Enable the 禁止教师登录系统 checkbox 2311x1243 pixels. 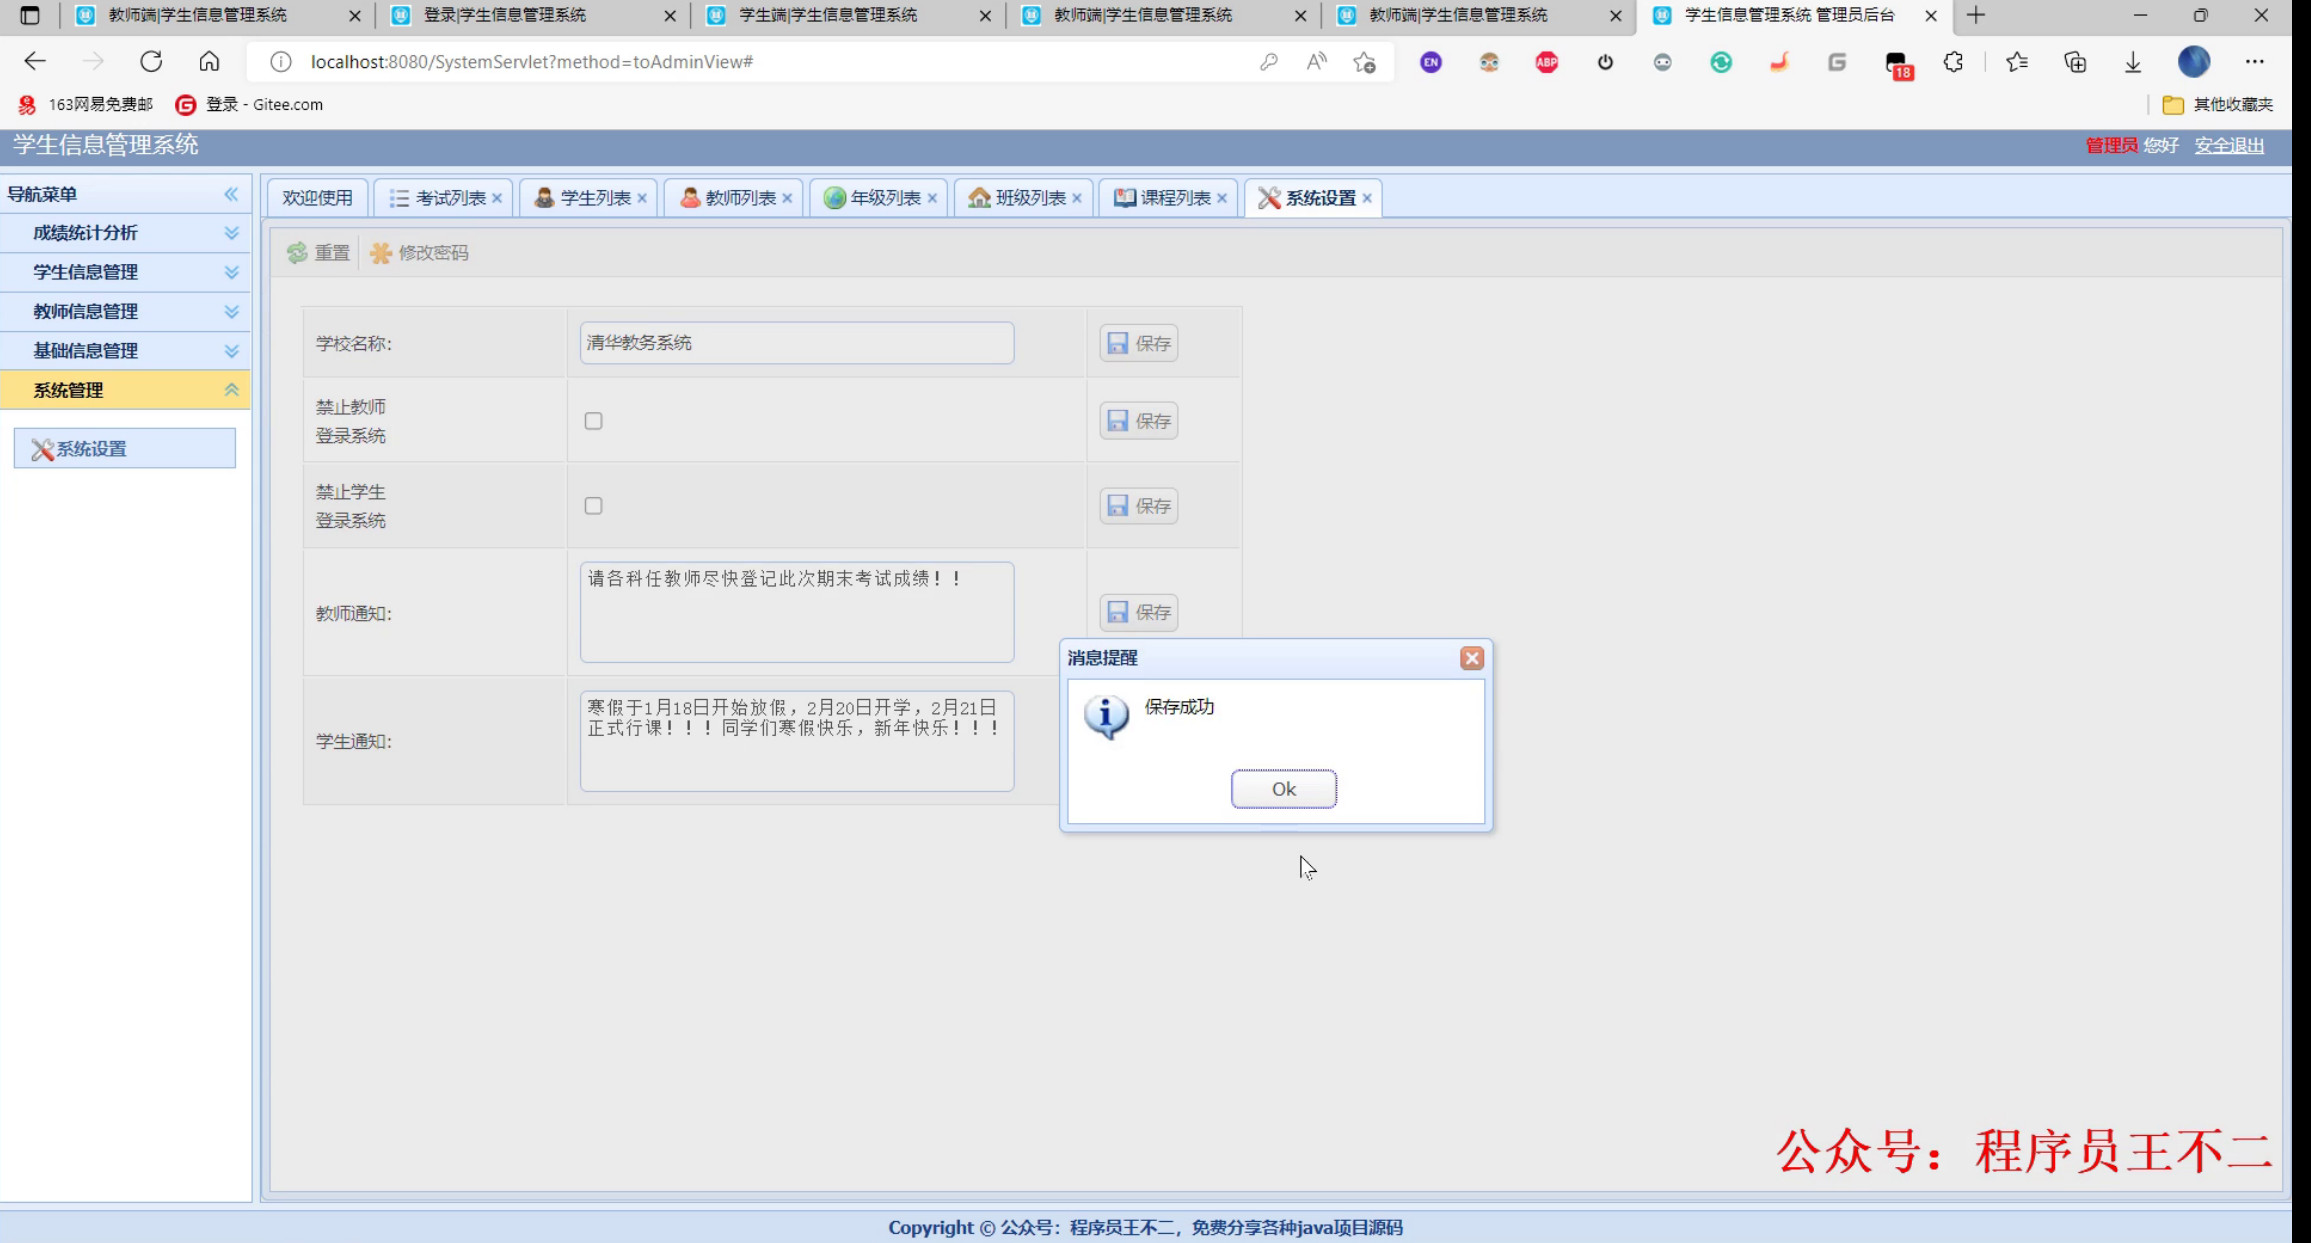594,421
